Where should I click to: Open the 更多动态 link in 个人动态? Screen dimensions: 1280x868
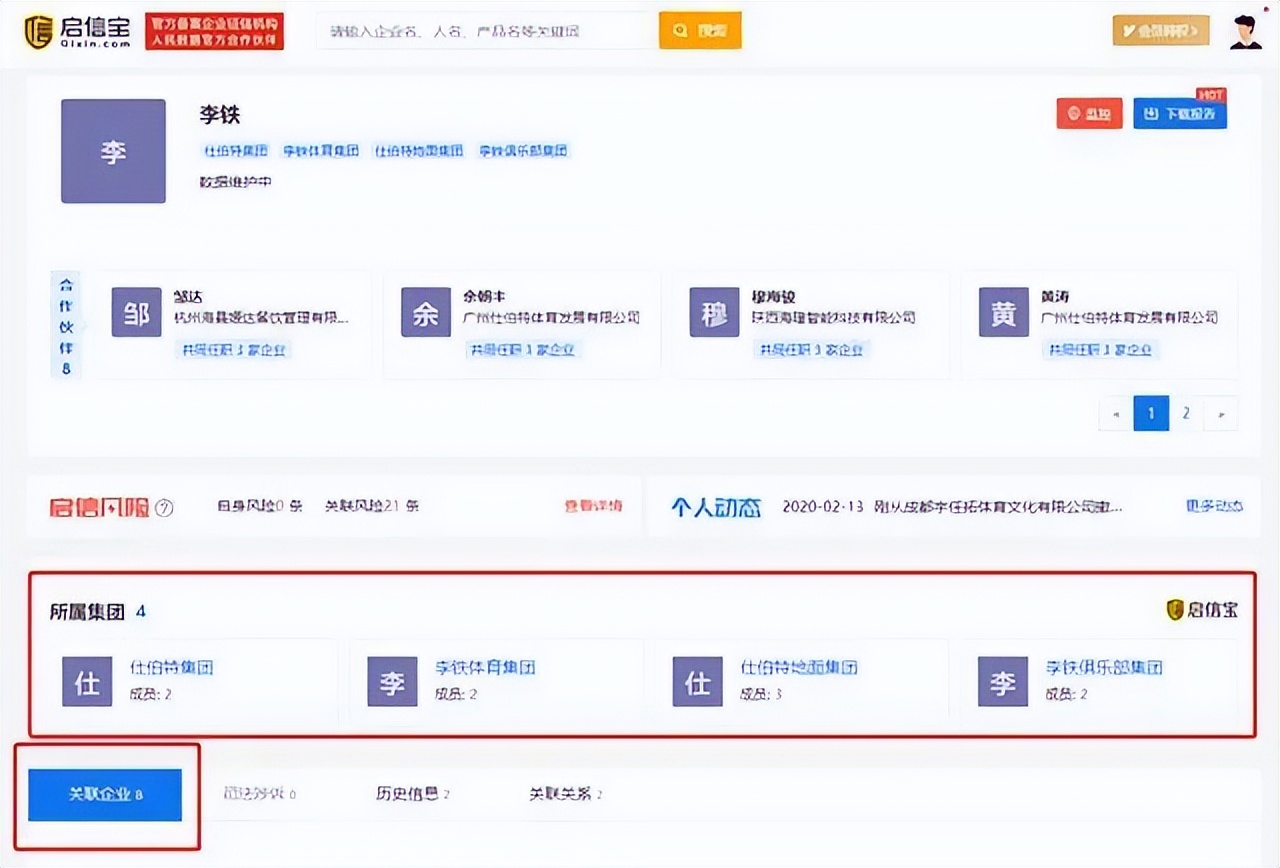(1213, 507)
